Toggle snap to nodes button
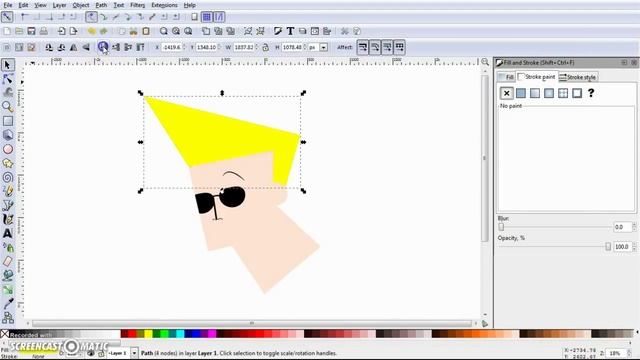This screenshot has height=360, width=640. [x=91, y=17]
